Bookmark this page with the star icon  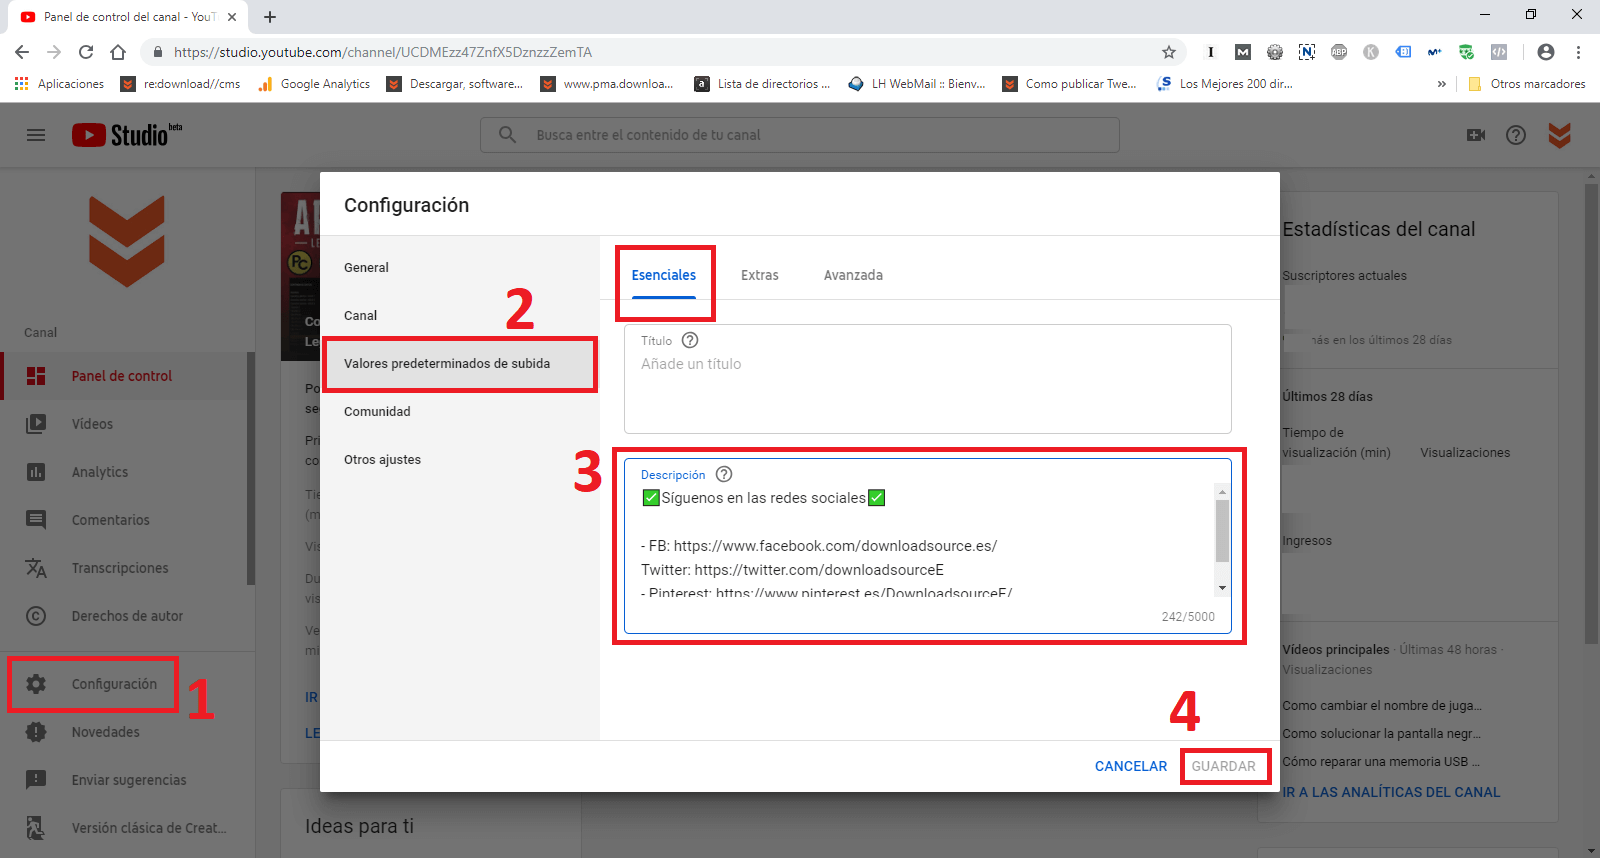pos(1168,52)
